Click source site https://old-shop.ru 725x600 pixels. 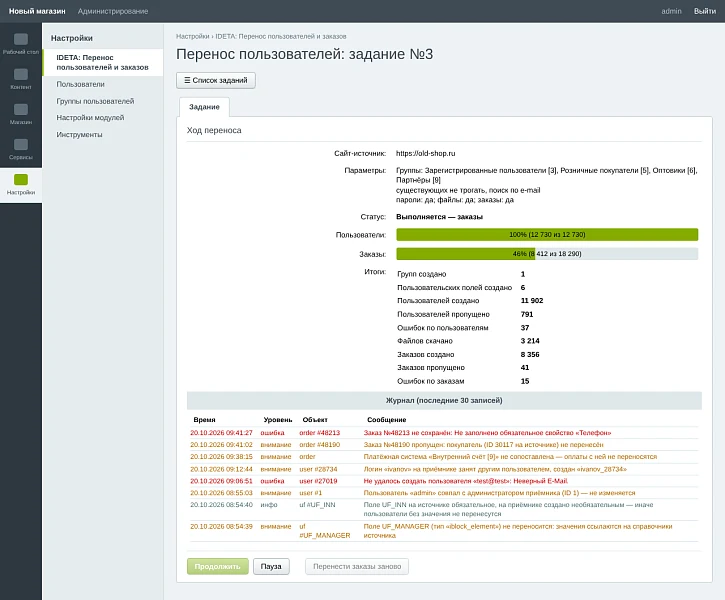pyautogui.click(x=425, y=153)
